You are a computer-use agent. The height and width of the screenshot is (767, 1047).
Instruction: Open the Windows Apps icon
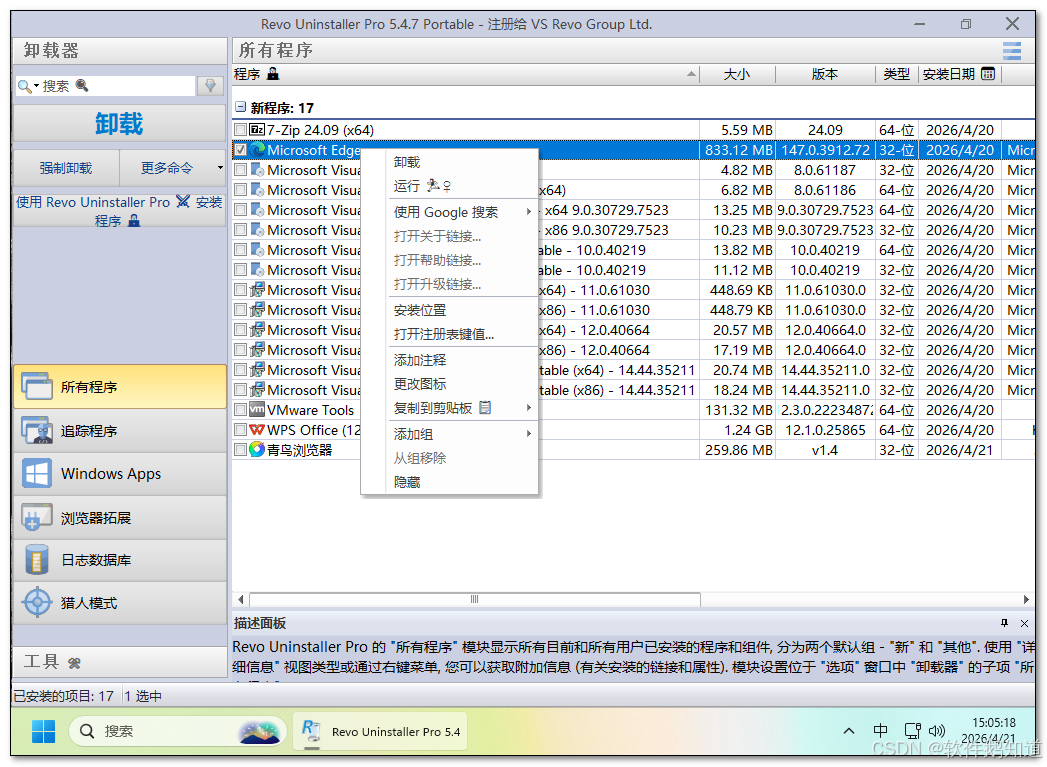[x=37, y=473]
